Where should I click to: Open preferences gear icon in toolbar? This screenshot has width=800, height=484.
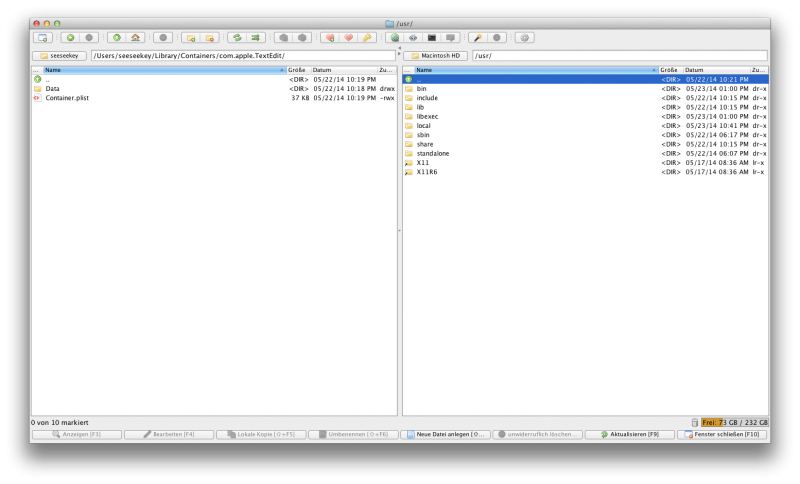525,38
